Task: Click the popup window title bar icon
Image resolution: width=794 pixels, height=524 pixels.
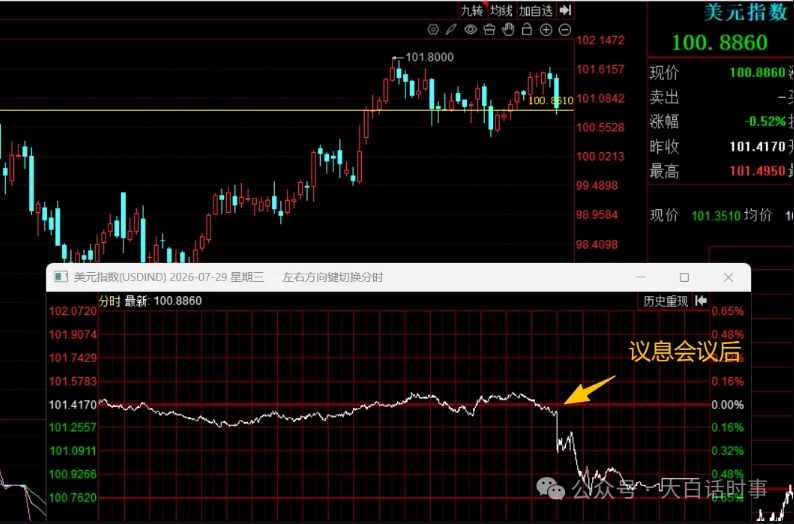Action: click(61, 277)
